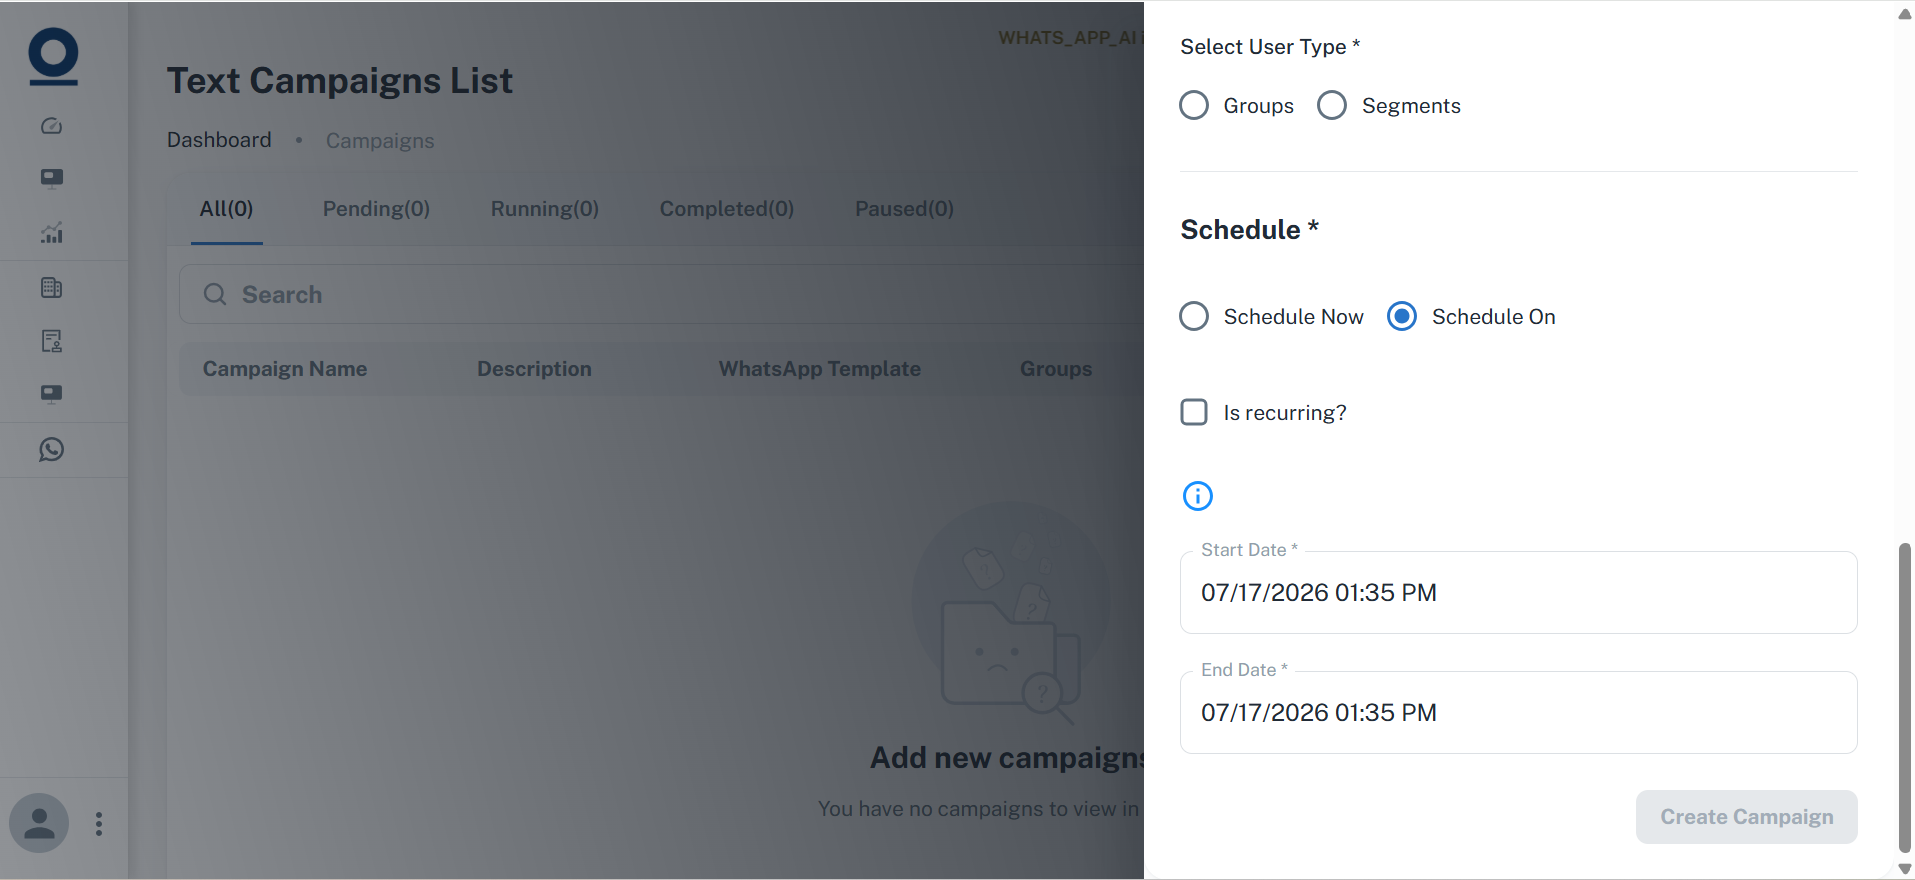
Task: Click the Start Date field
Action: tap(1518, 592)
